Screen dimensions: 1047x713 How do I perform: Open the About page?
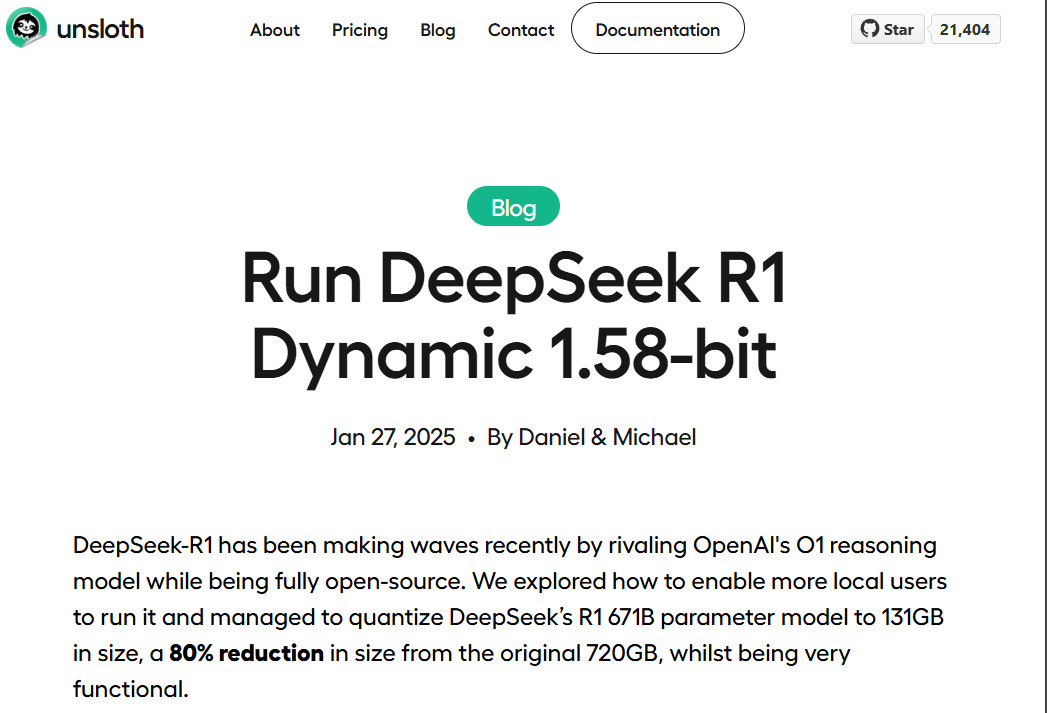[274, 30]
